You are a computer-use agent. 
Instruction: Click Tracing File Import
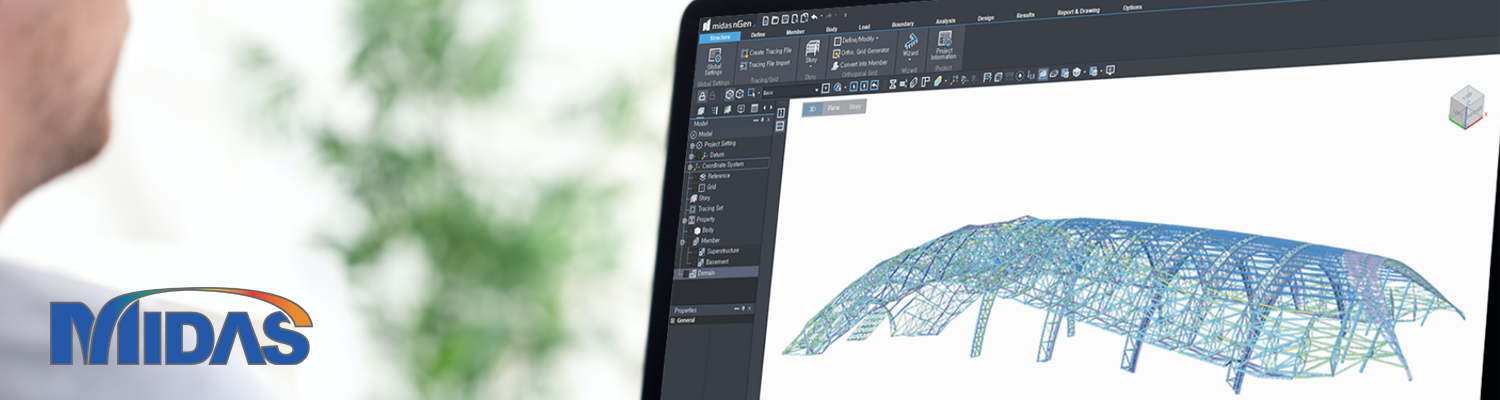(x=765, y=64)
